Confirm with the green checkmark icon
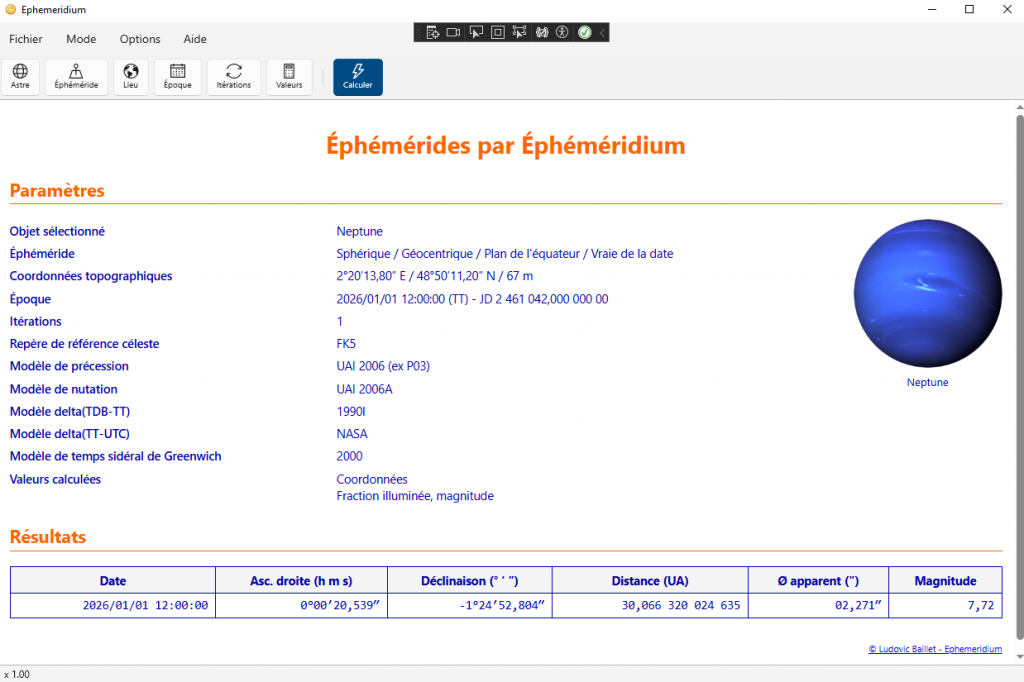The height and width of the screenshot is (682, 1024). (584, 32)
